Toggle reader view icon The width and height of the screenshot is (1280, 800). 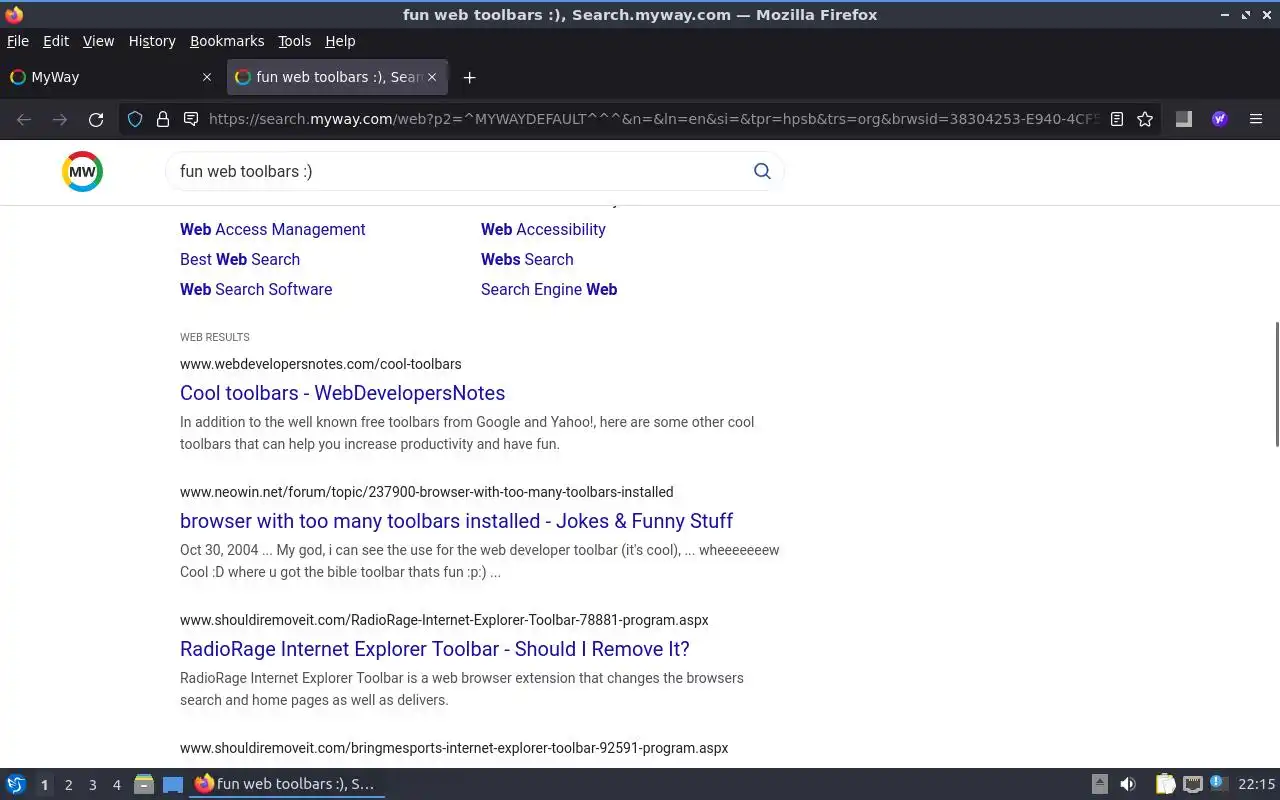pos(1117,119)
